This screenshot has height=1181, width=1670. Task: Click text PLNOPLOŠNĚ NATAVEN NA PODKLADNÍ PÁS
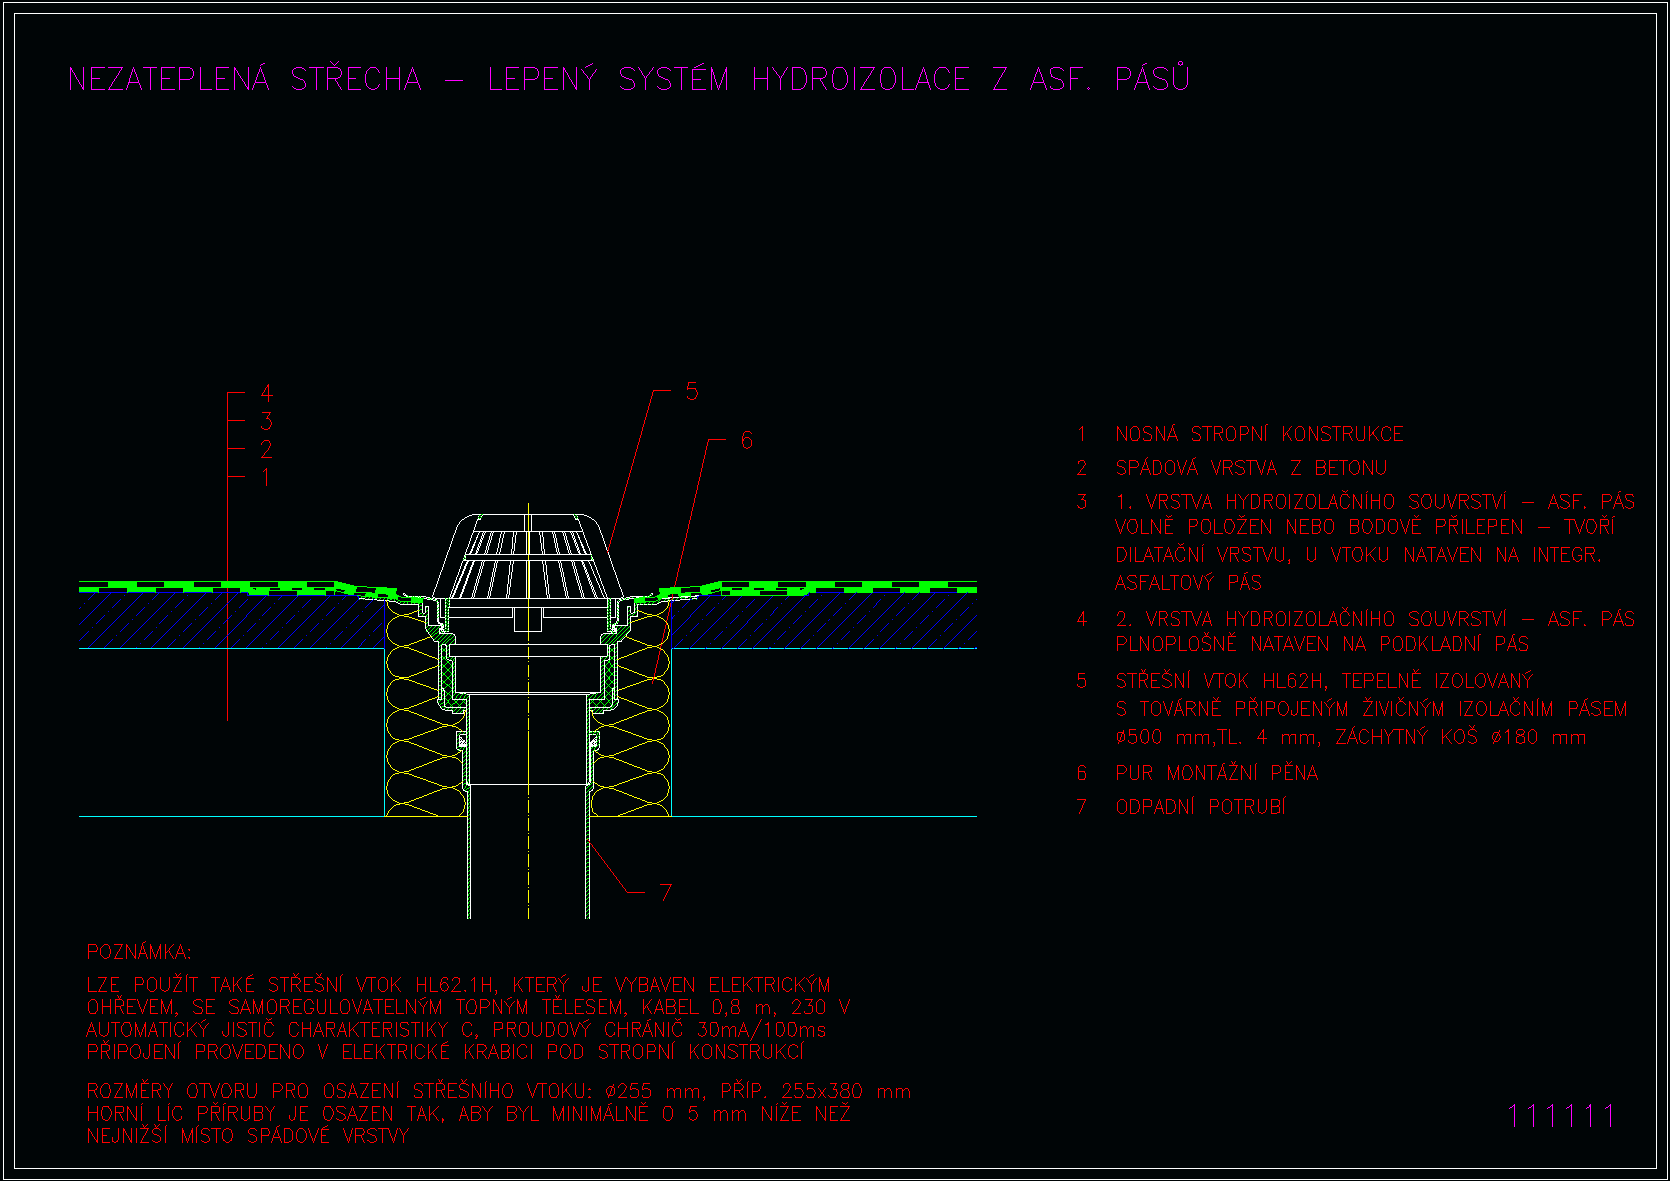point(1322,644)
